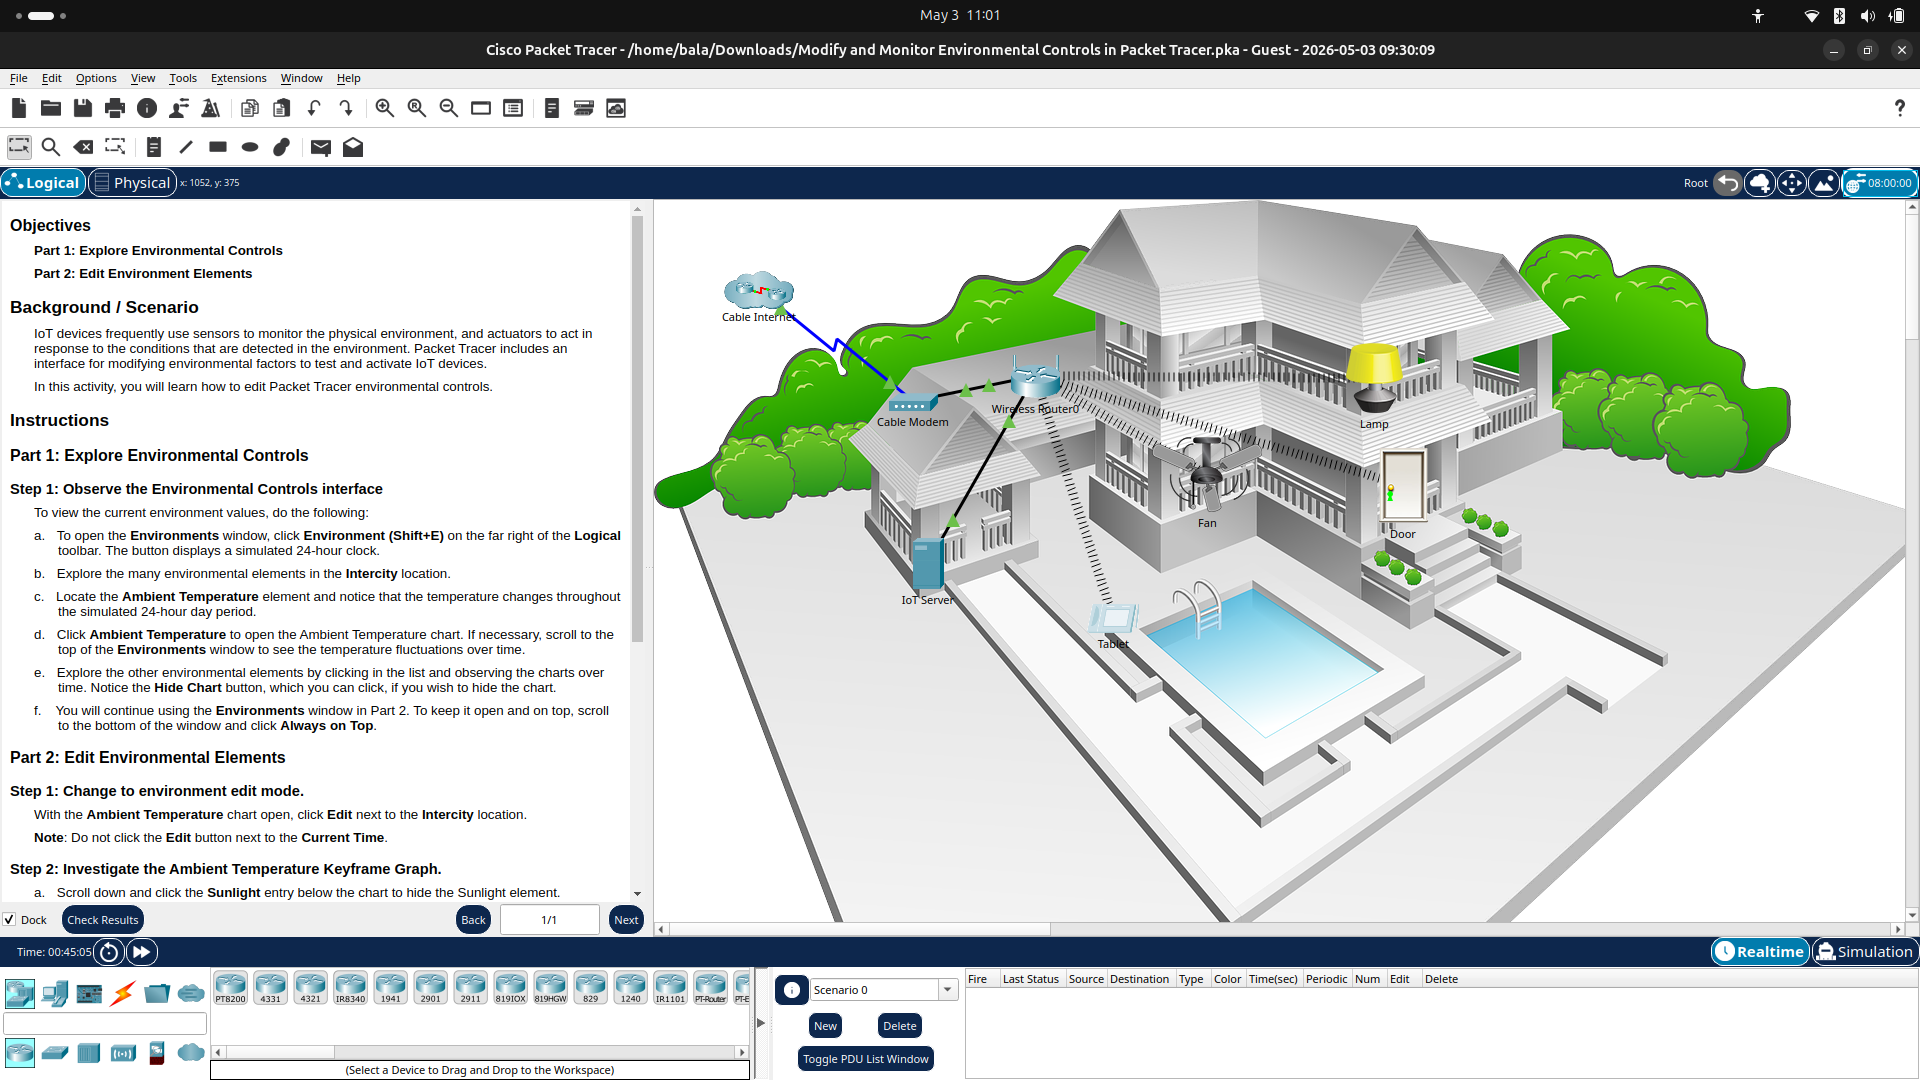
Task: Select the Inspect magnifier tool
Action: point(51,147)
